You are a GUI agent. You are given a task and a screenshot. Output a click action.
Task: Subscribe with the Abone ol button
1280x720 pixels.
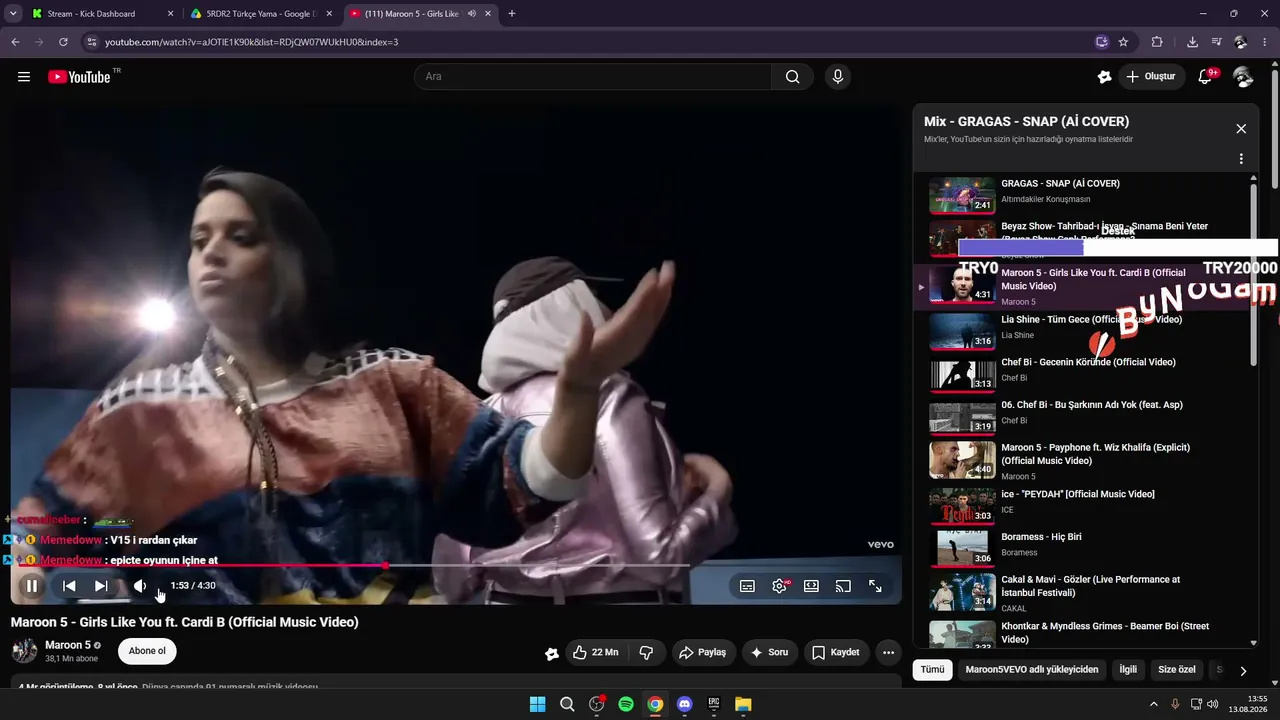coord(147,652)
